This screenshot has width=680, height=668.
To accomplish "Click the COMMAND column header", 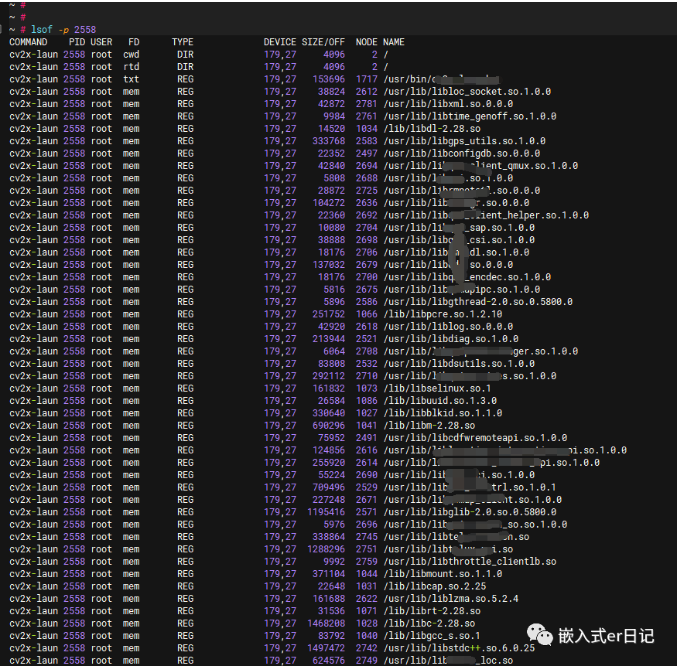I will (x=28, y=42).
